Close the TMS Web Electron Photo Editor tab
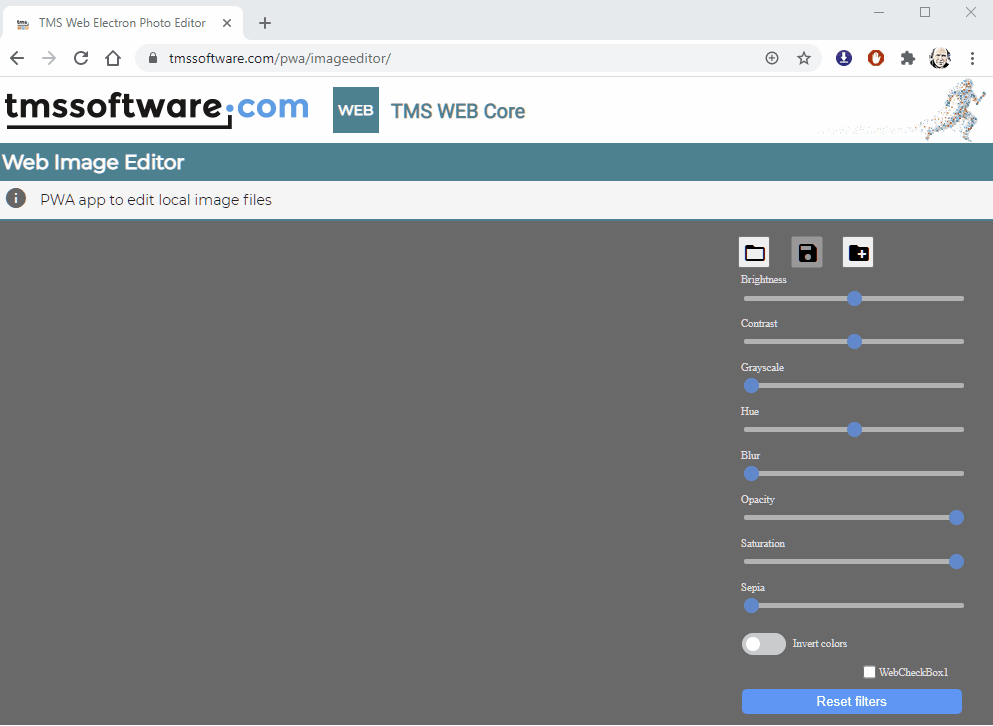This screenshot has height=726, width=993. coord(227,23)
